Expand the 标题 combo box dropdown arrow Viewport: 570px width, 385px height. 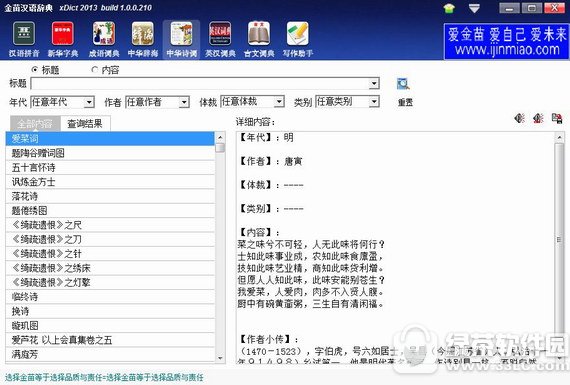pyautogui.click(x=374, y=84)
